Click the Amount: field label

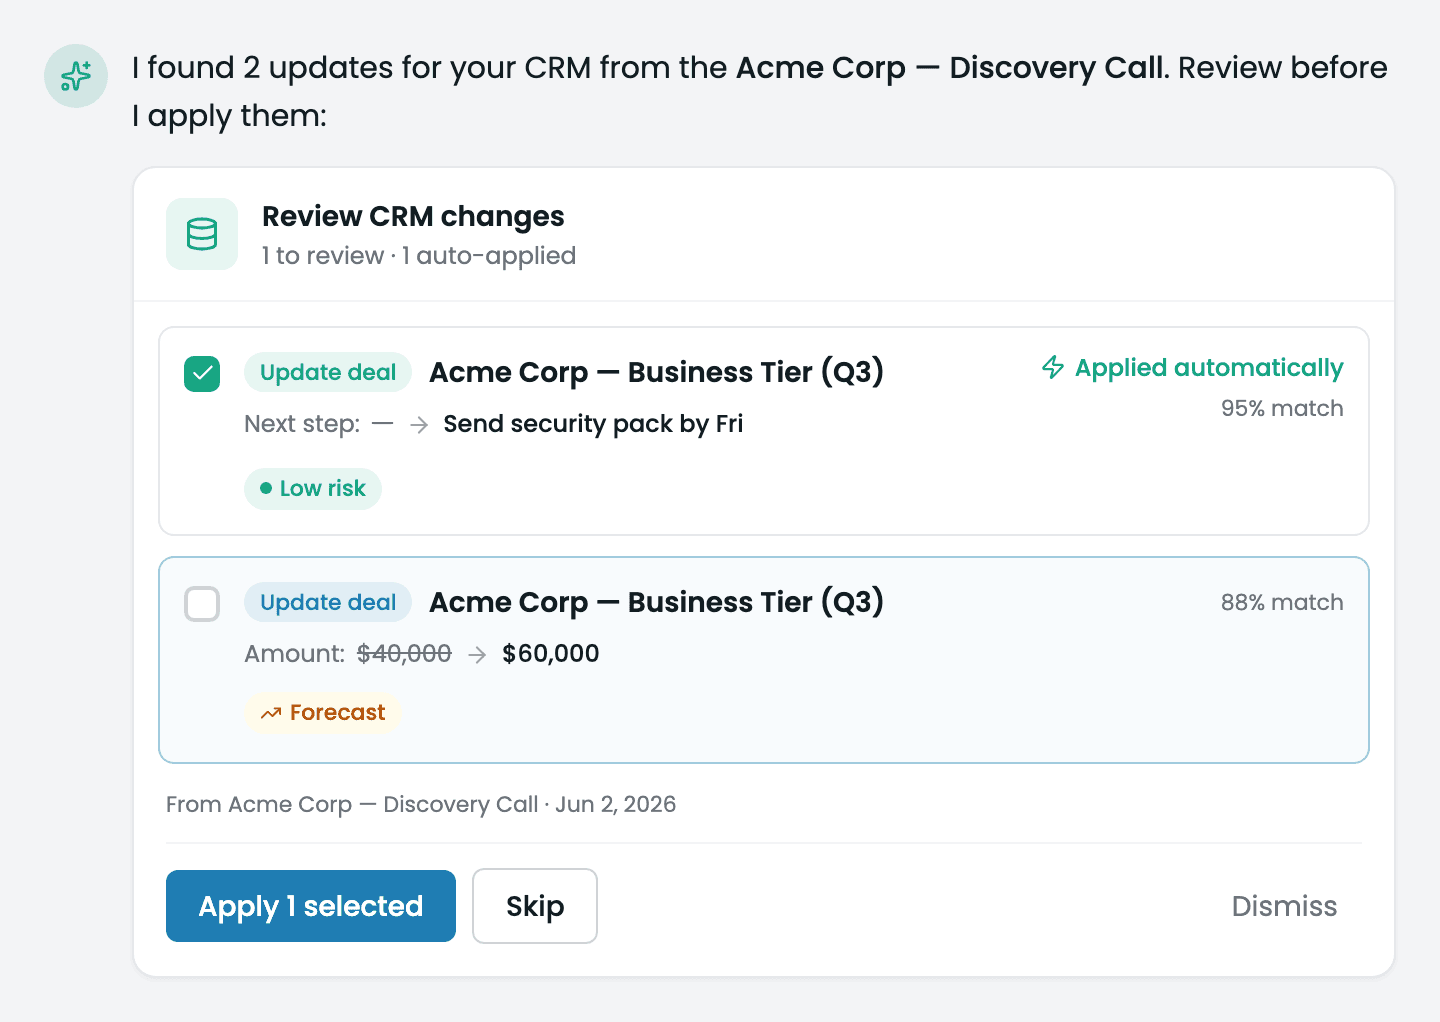295,654
